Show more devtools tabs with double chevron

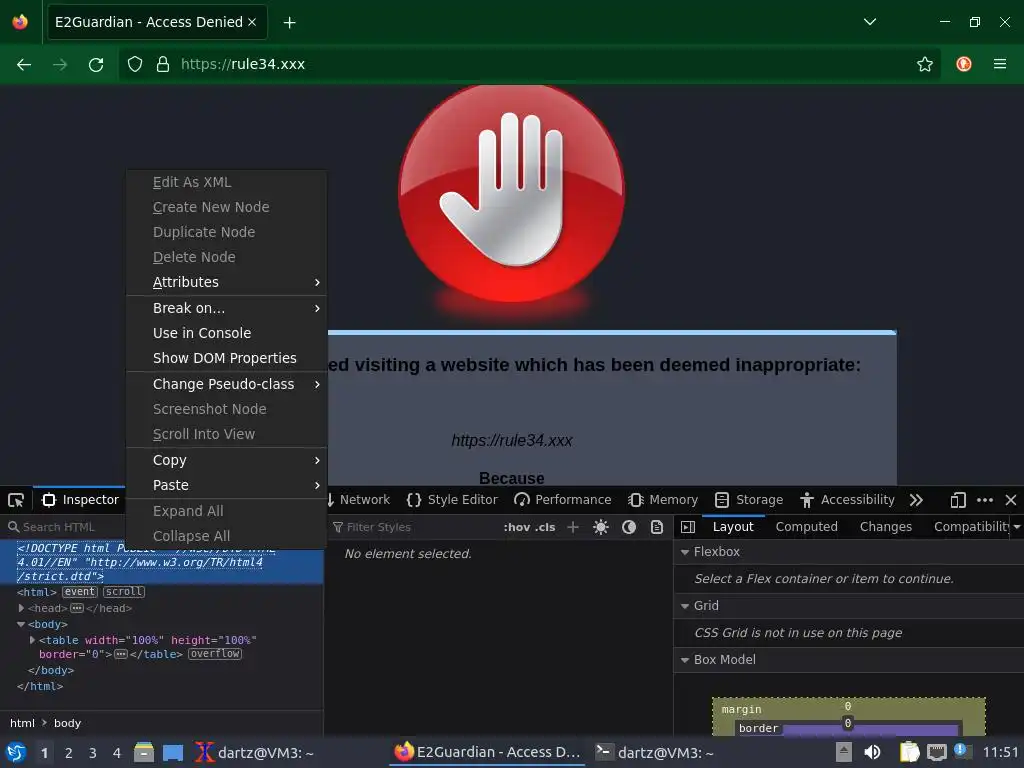click(x=916, y=500)
